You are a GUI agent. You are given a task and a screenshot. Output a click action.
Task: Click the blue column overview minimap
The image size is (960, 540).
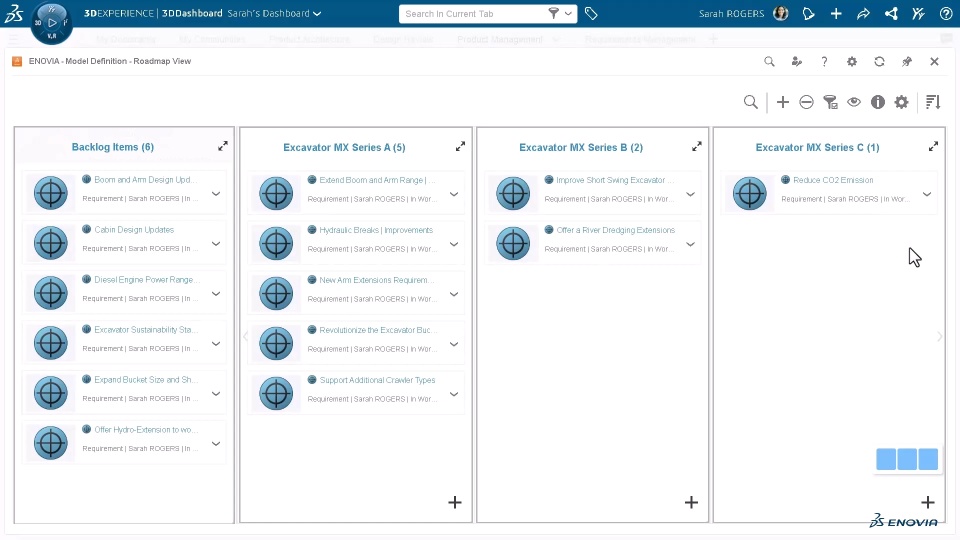click(x=907, y=459)
